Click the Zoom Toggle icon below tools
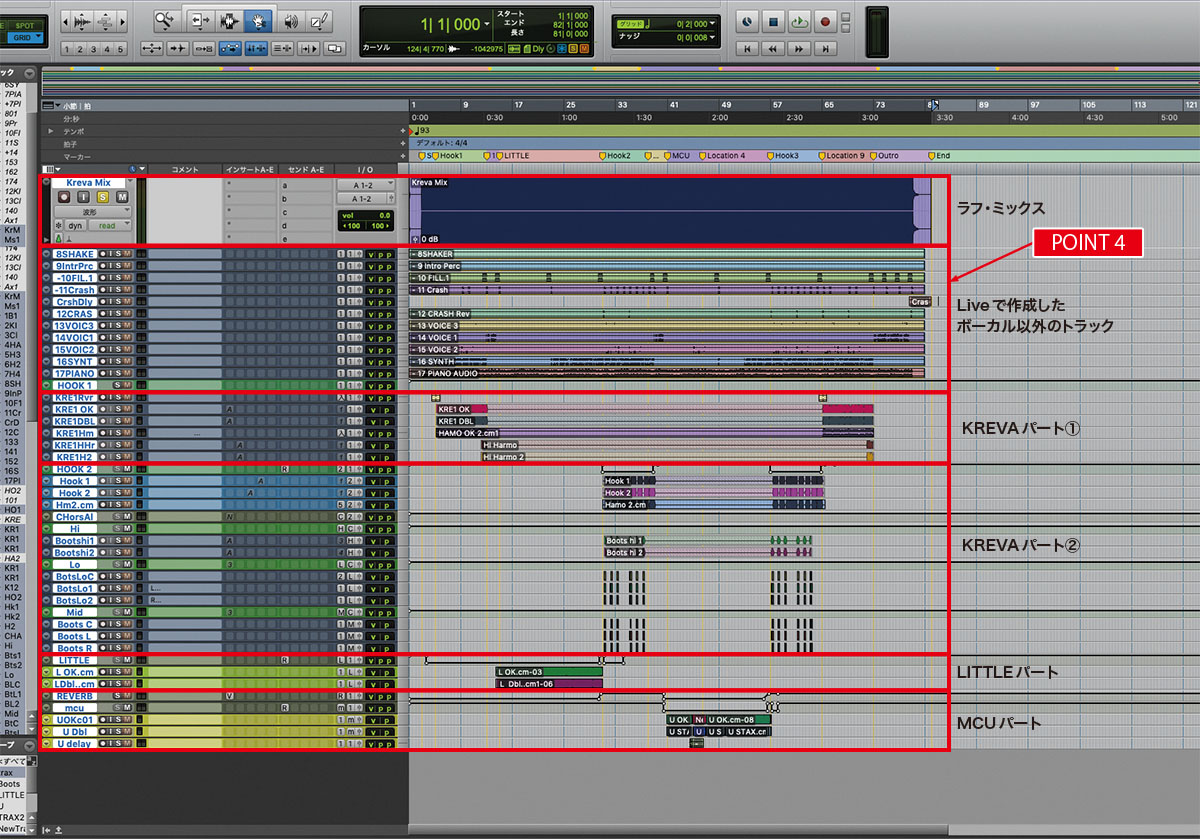Screen dimensions: 1200x839 pos(153,48)
